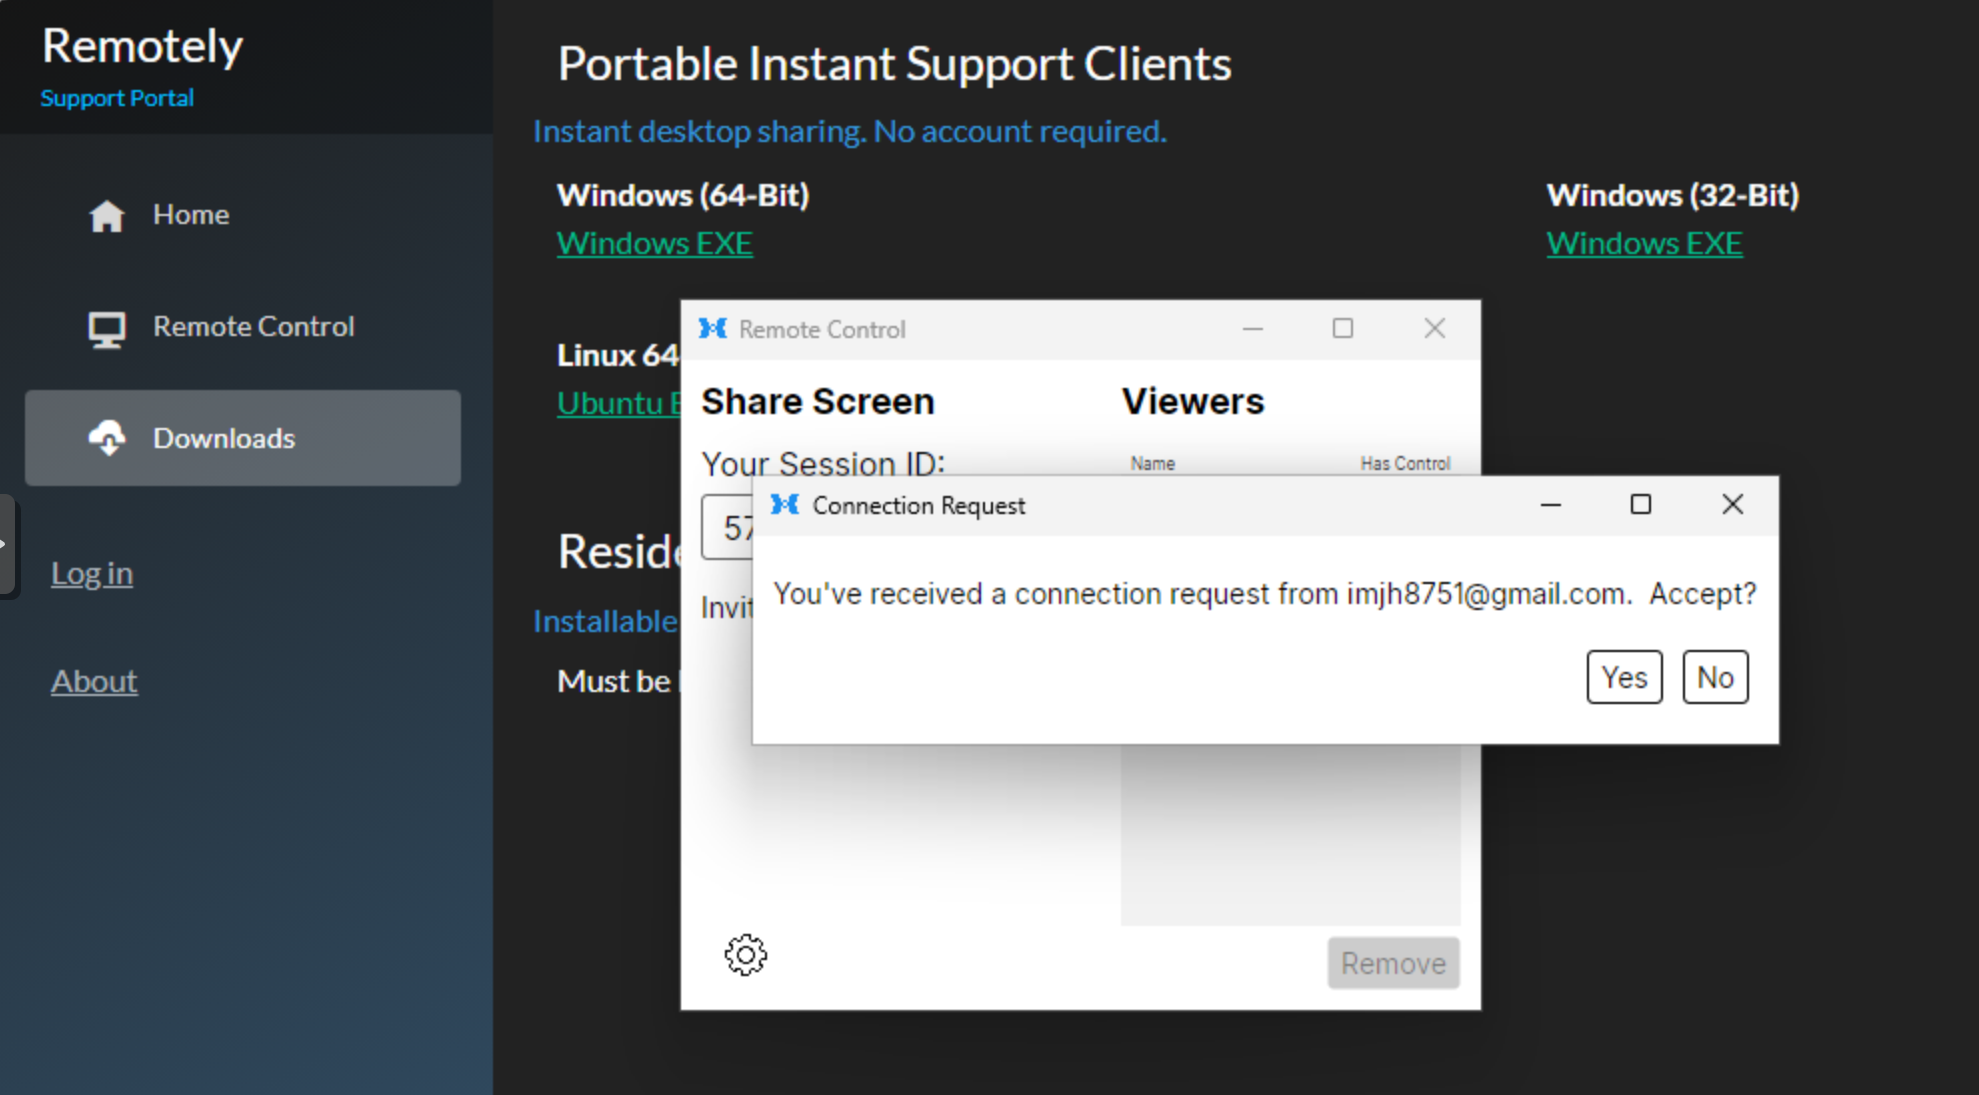Click the Share Screen heading
Screen dimensions: 1979x1095
pyautogui.click(x=818, y=401)
